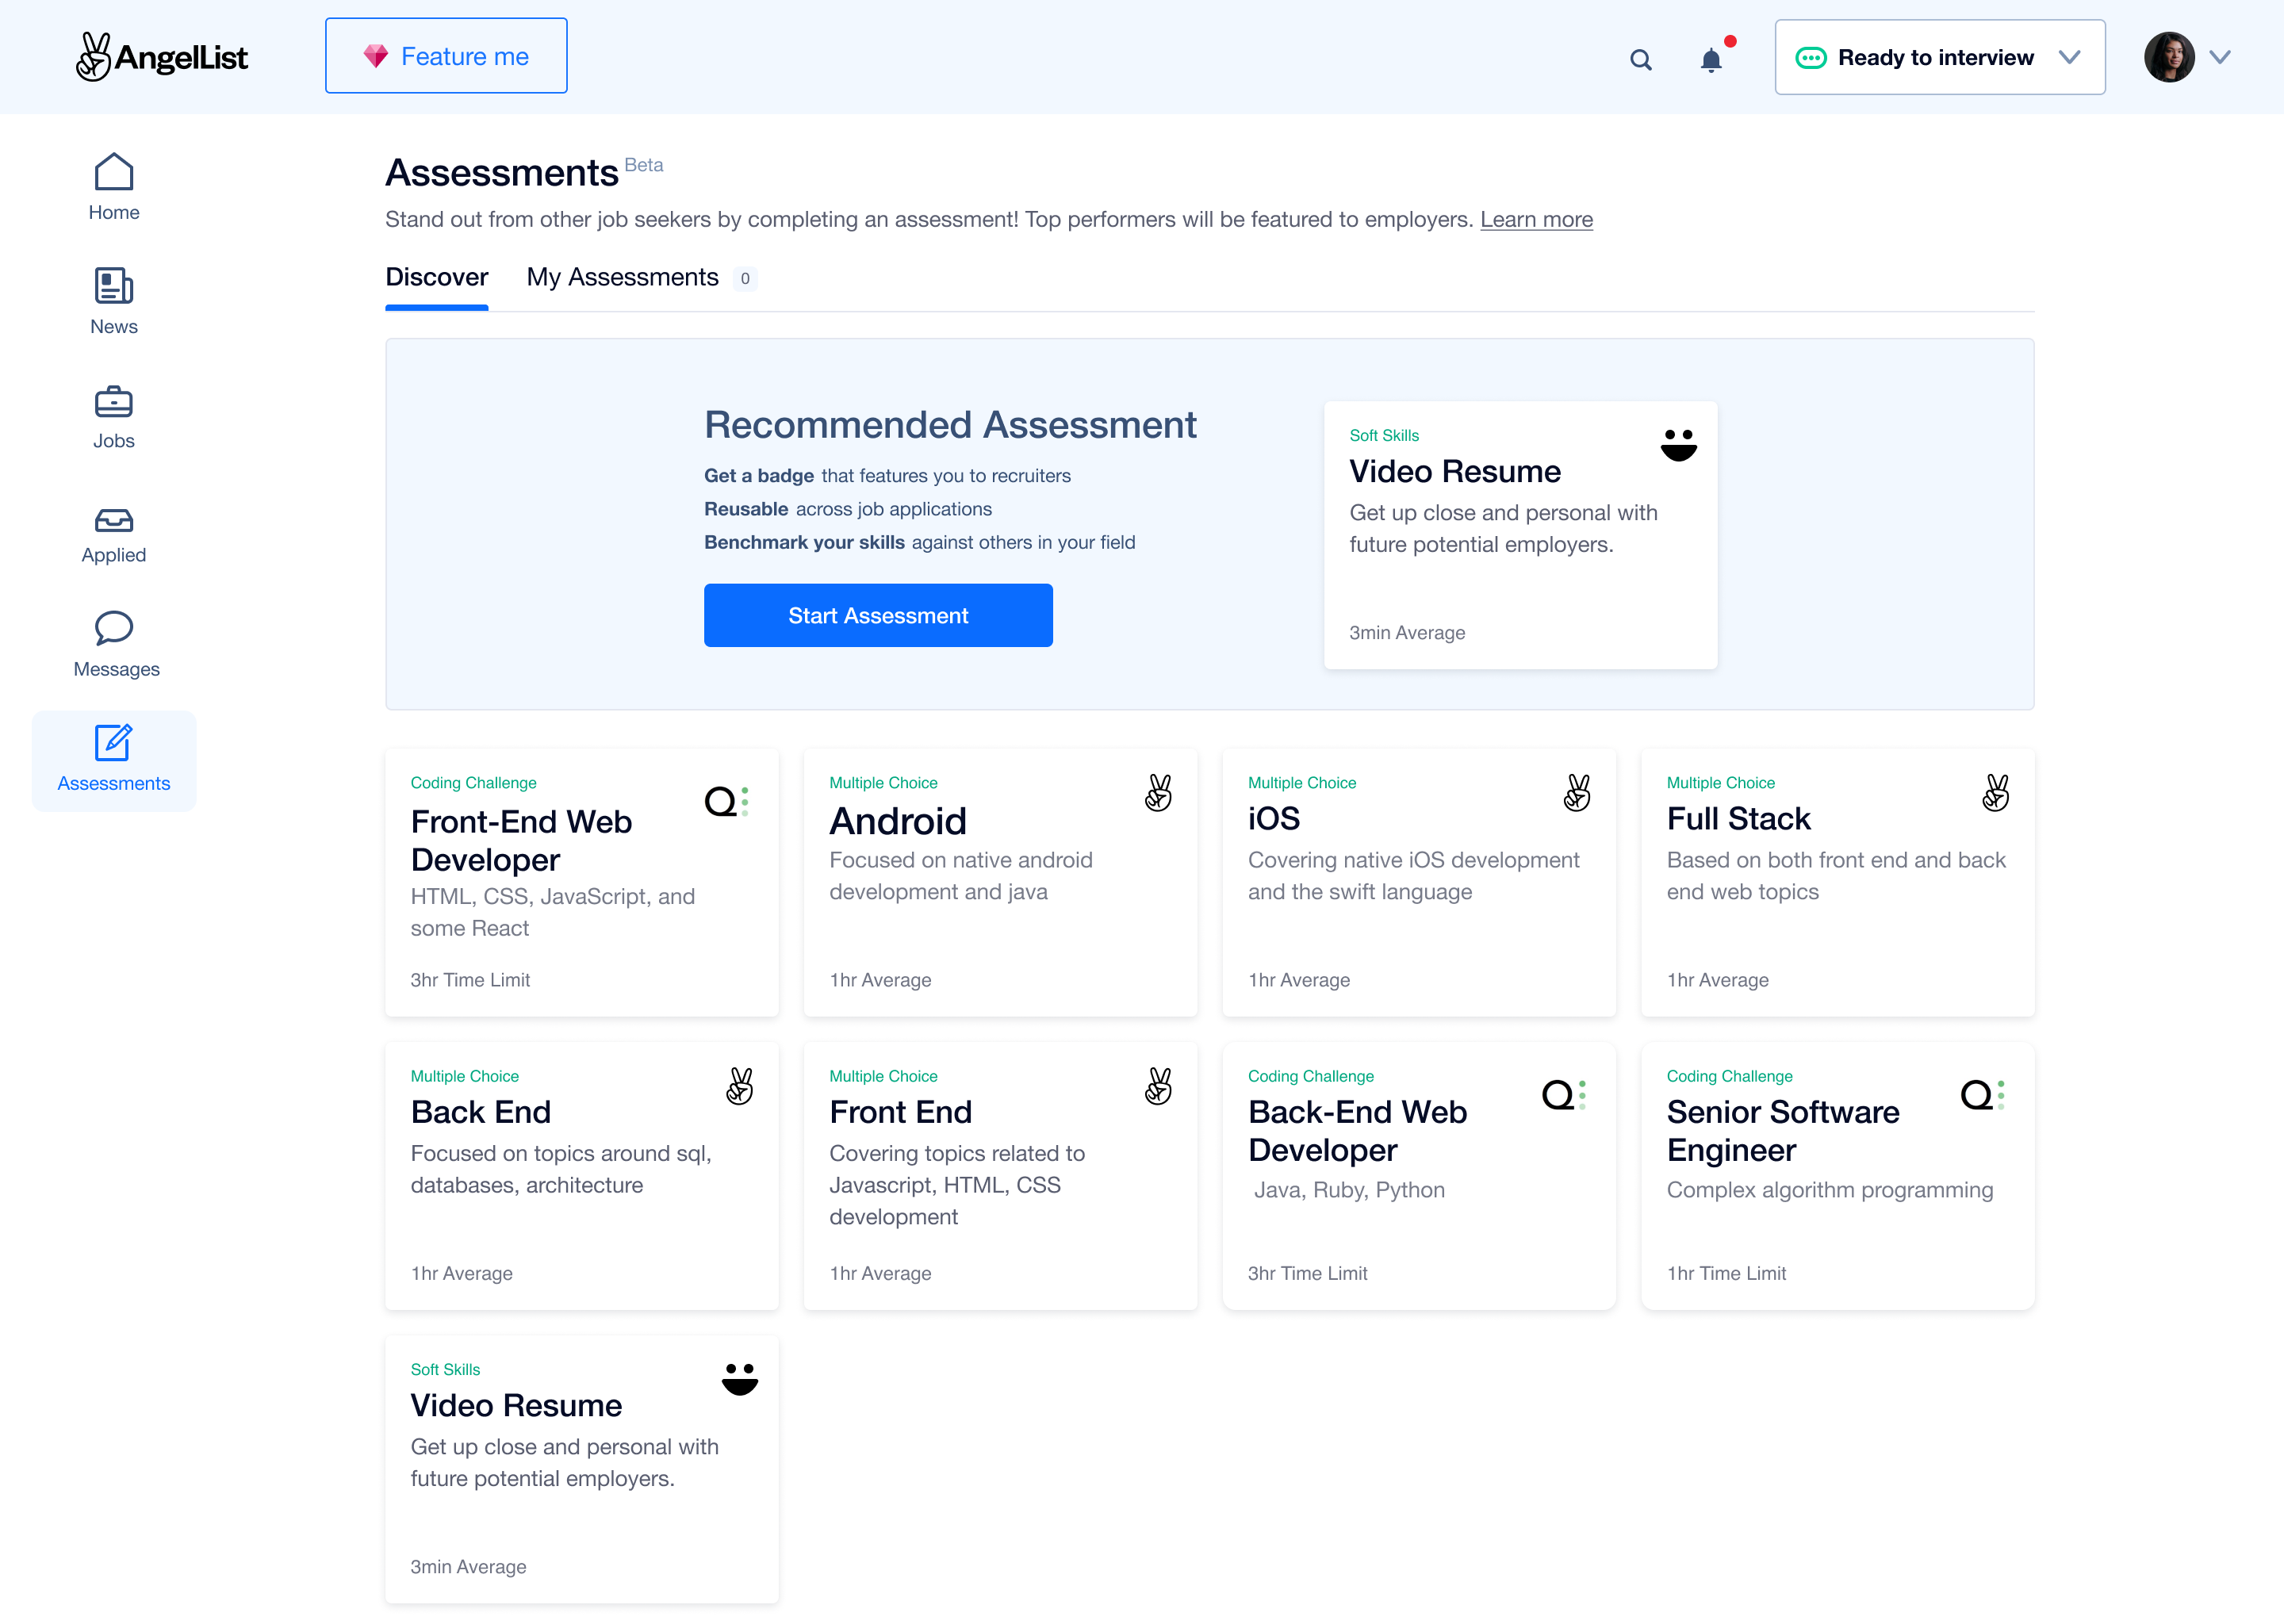Viewport: 2284px width, 1624px height.
Task: Open the Home sidebar icon
Action: [114, 173]
